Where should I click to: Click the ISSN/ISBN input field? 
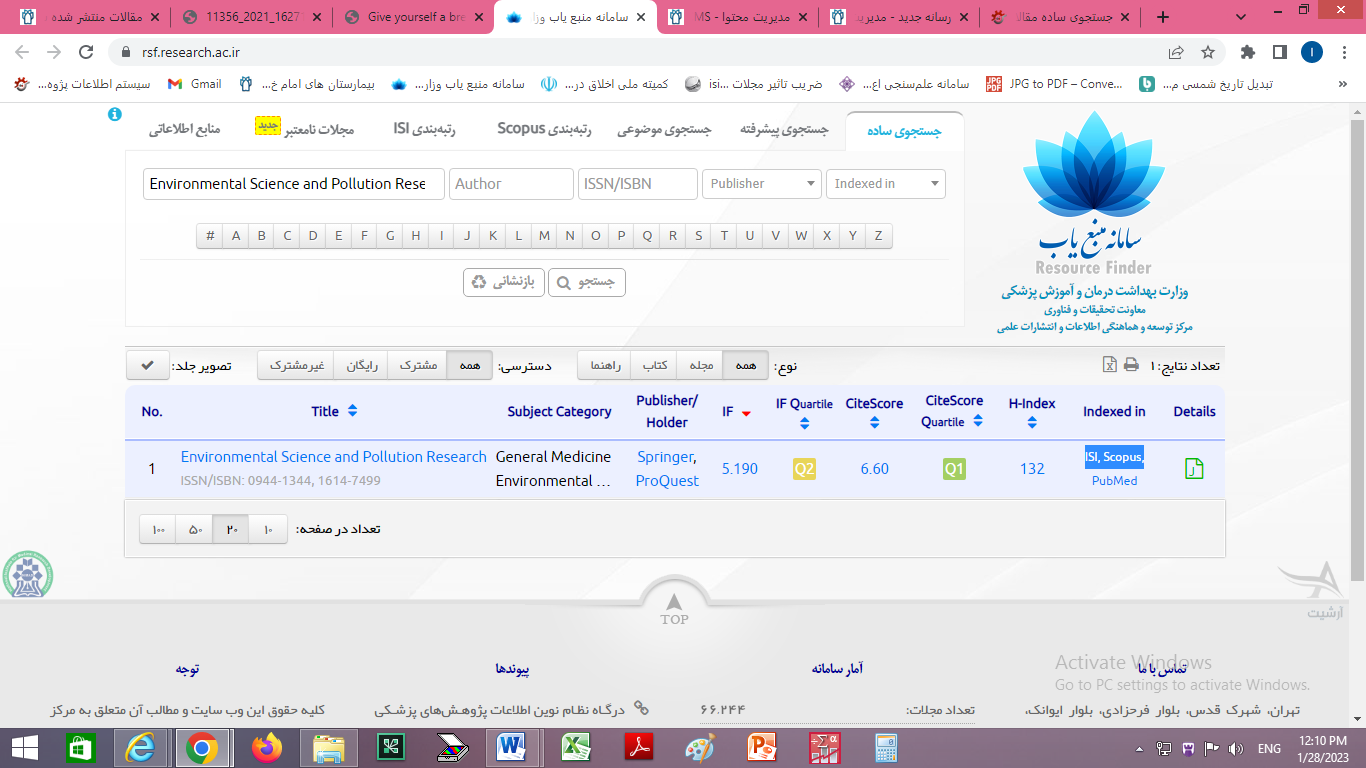coord(638,184)
